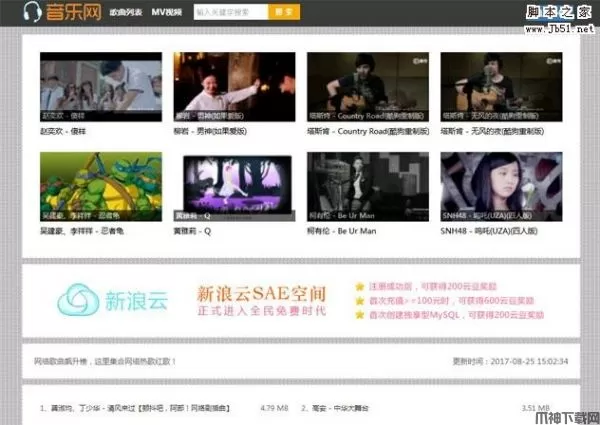
Task: Focus the keyword search input field
Action: (231, 12)
